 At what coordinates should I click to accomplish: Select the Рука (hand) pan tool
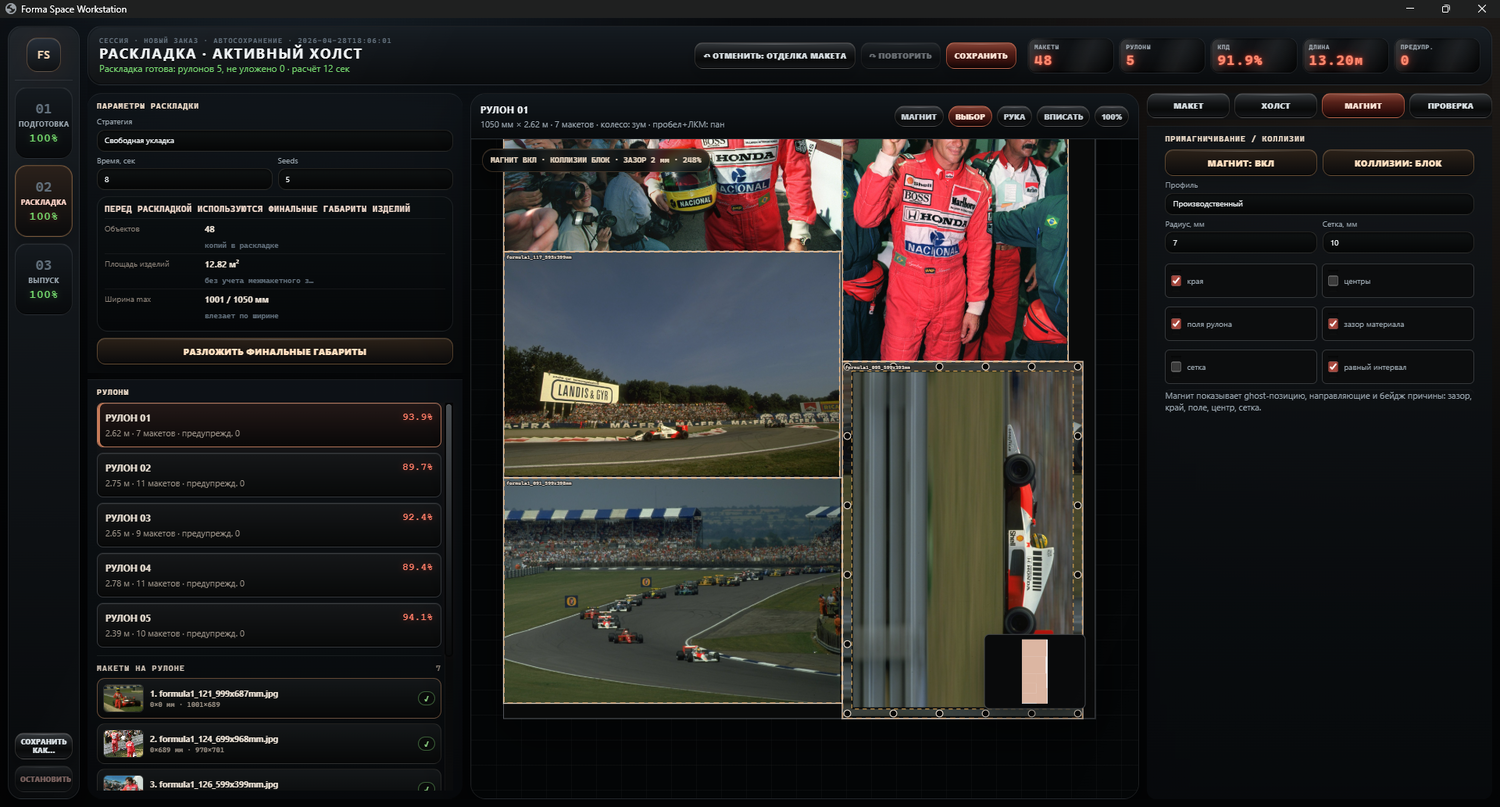click(x=1014, y=117)
